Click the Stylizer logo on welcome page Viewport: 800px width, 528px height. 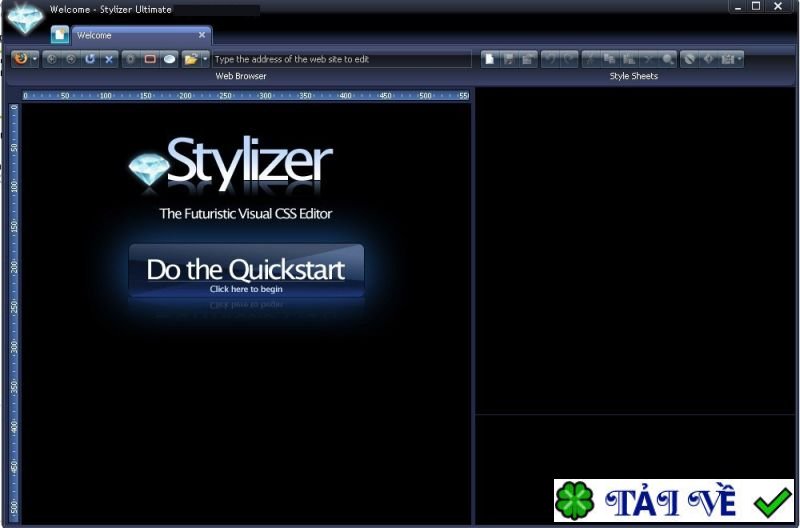231,163
